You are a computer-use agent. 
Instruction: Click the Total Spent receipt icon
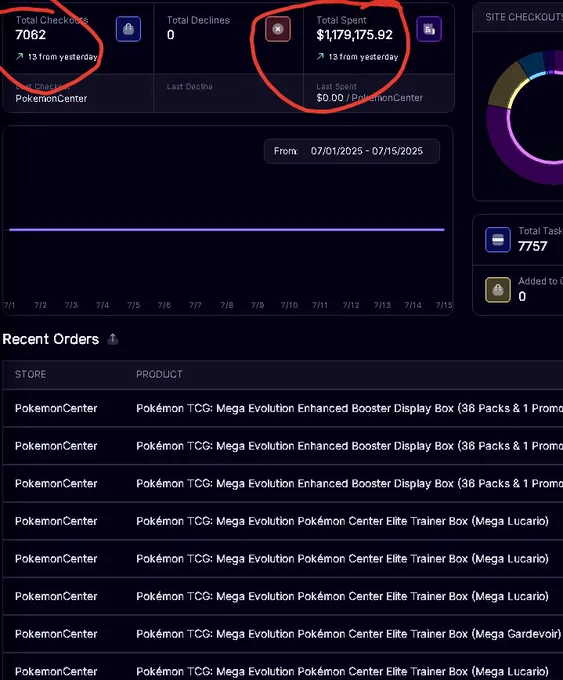coord(429,29)
